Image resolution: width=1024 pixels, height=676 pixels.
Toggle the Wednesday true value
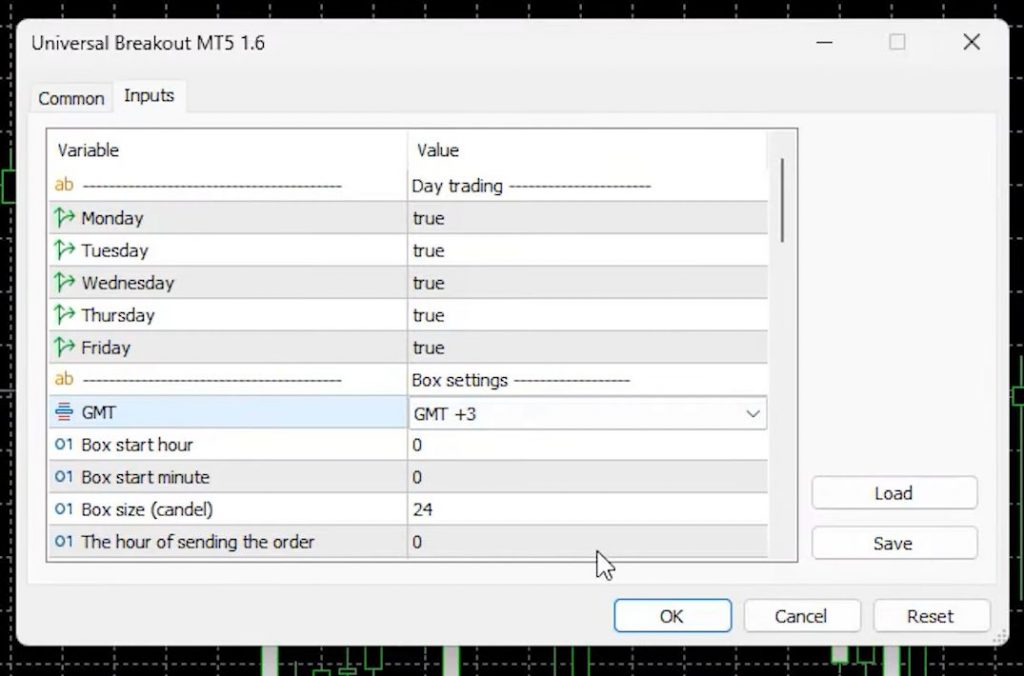586,283
